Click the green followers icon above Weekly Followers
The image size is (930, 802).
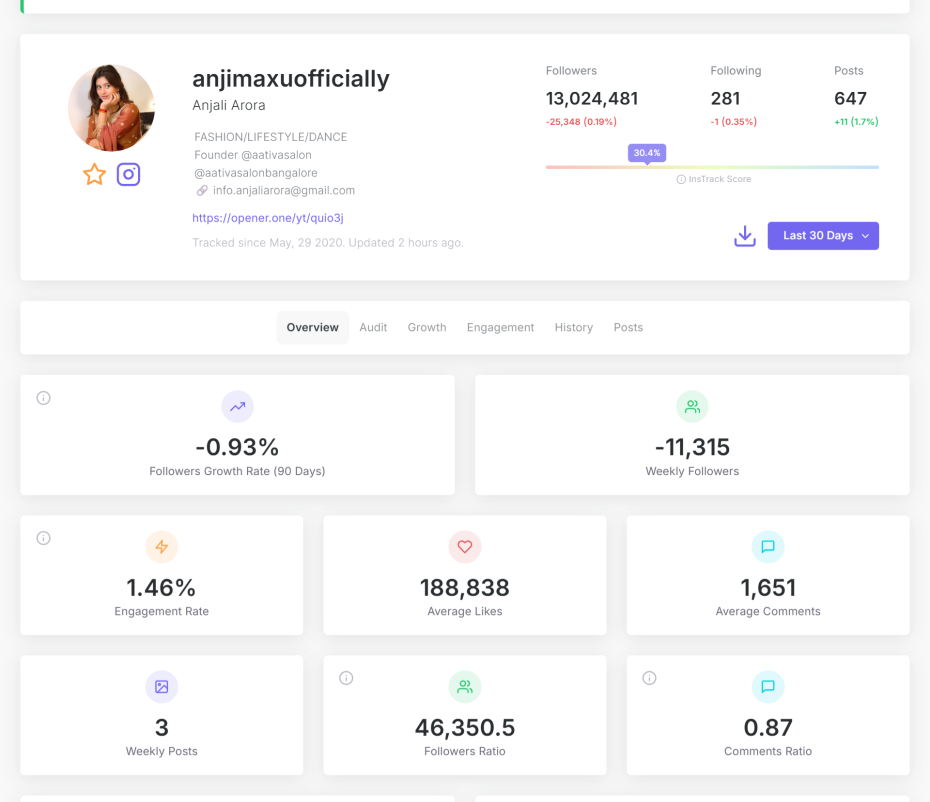click(692, 407)
